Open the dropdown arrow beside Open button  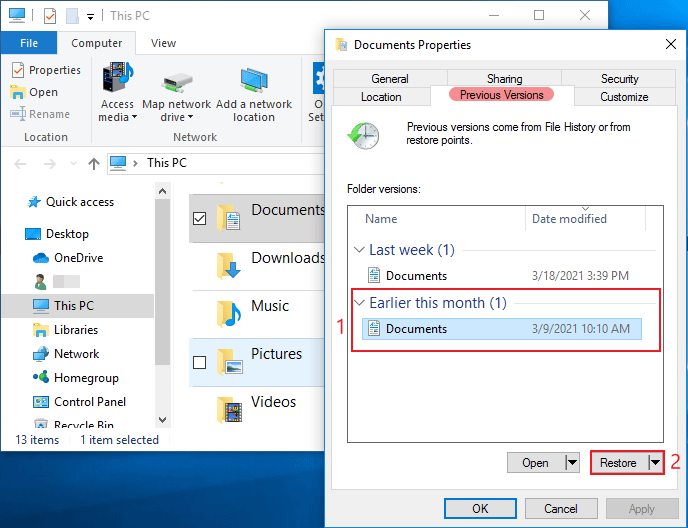pyautogui.click(x=572, y=463)
